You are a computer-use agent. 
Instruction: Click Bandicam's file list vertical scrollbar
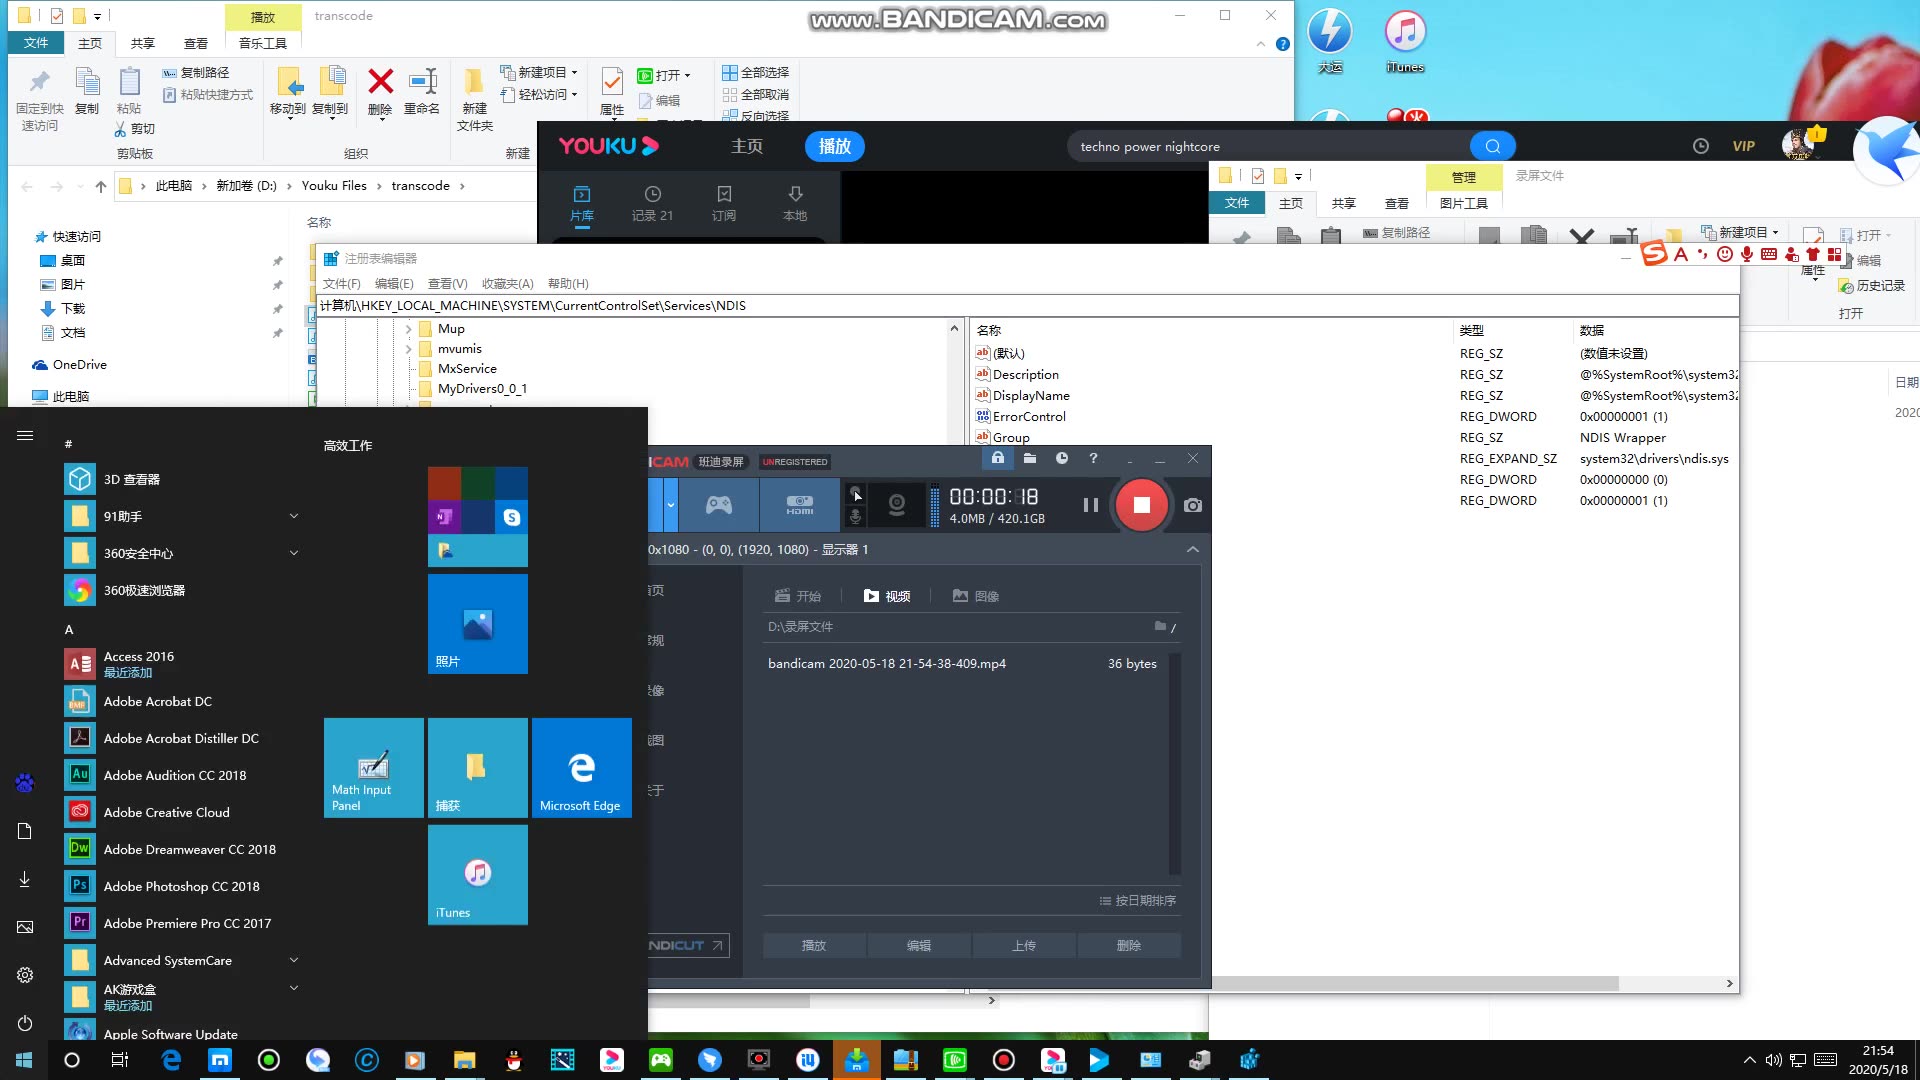1175,764
